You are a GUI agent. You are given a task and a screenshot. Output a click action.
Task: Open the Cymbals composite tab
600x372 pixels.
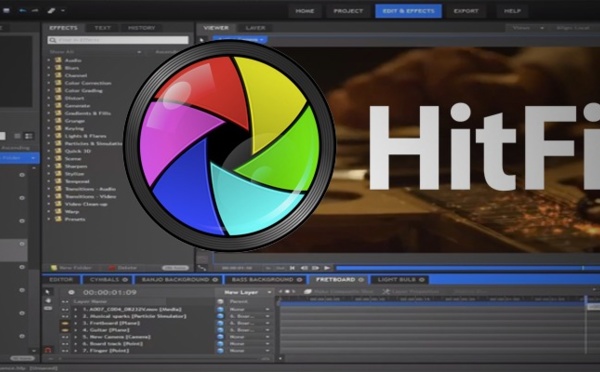(x=109, y=280)
